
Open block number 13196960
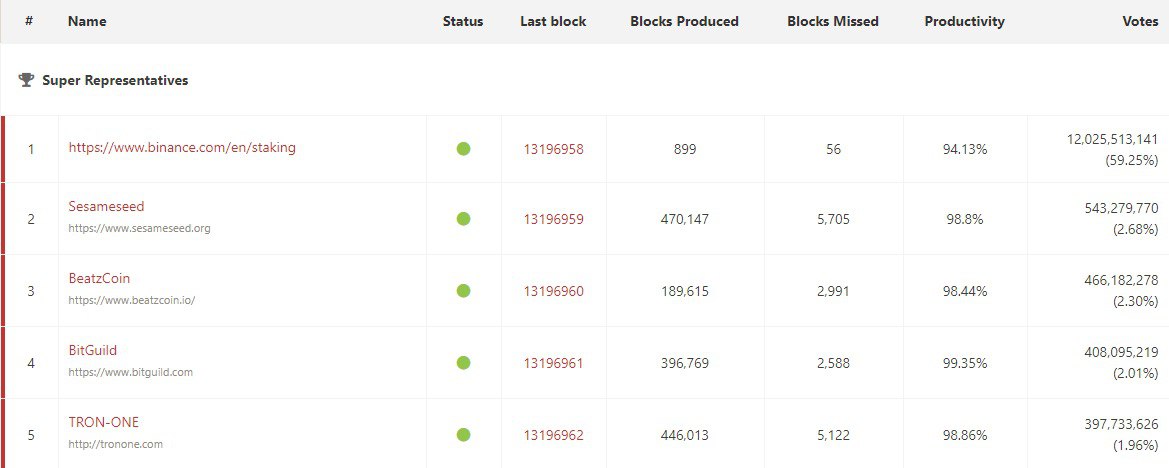tap(553, 291)
